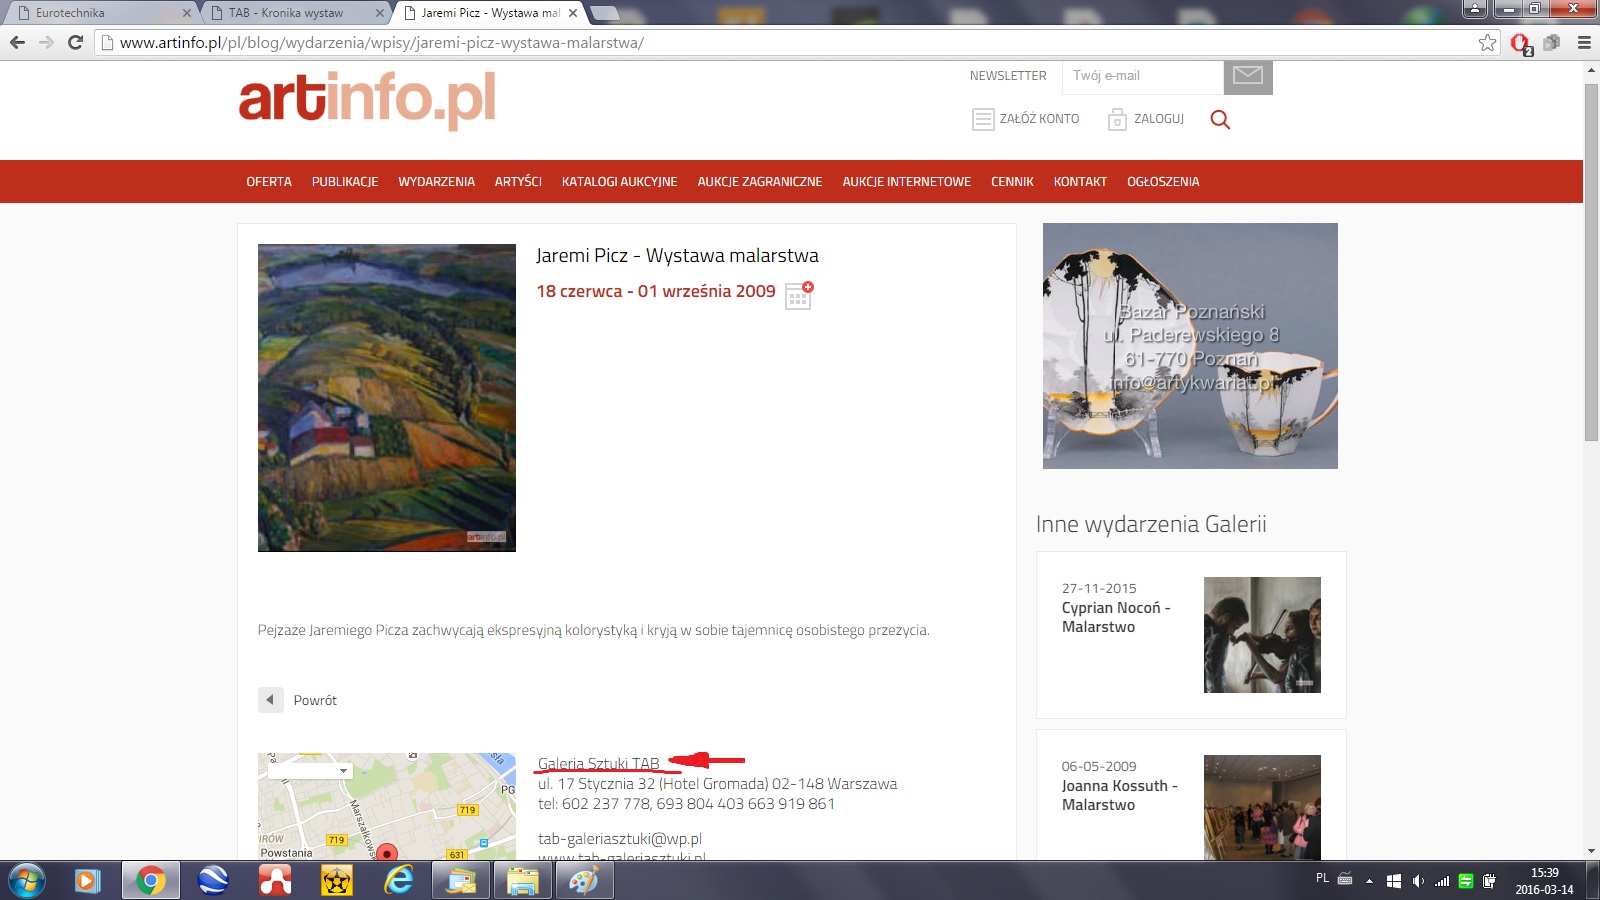Open the Galeria Sztuki TAB link
Viewport: 1600px width, 900px height.
[x=599, y=764]
